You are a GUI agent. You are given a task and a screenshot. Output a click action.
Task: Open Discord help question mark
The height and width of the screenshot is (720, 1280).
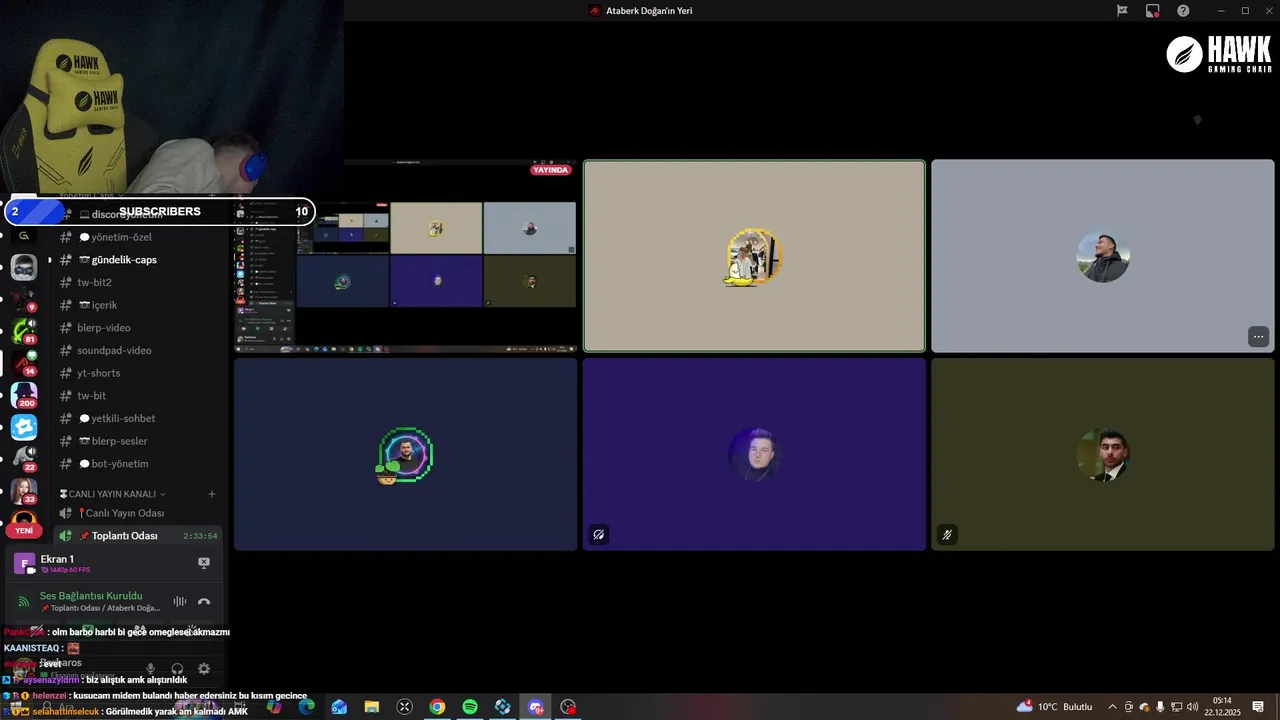pyautogui.click(x=1183, y=11)
